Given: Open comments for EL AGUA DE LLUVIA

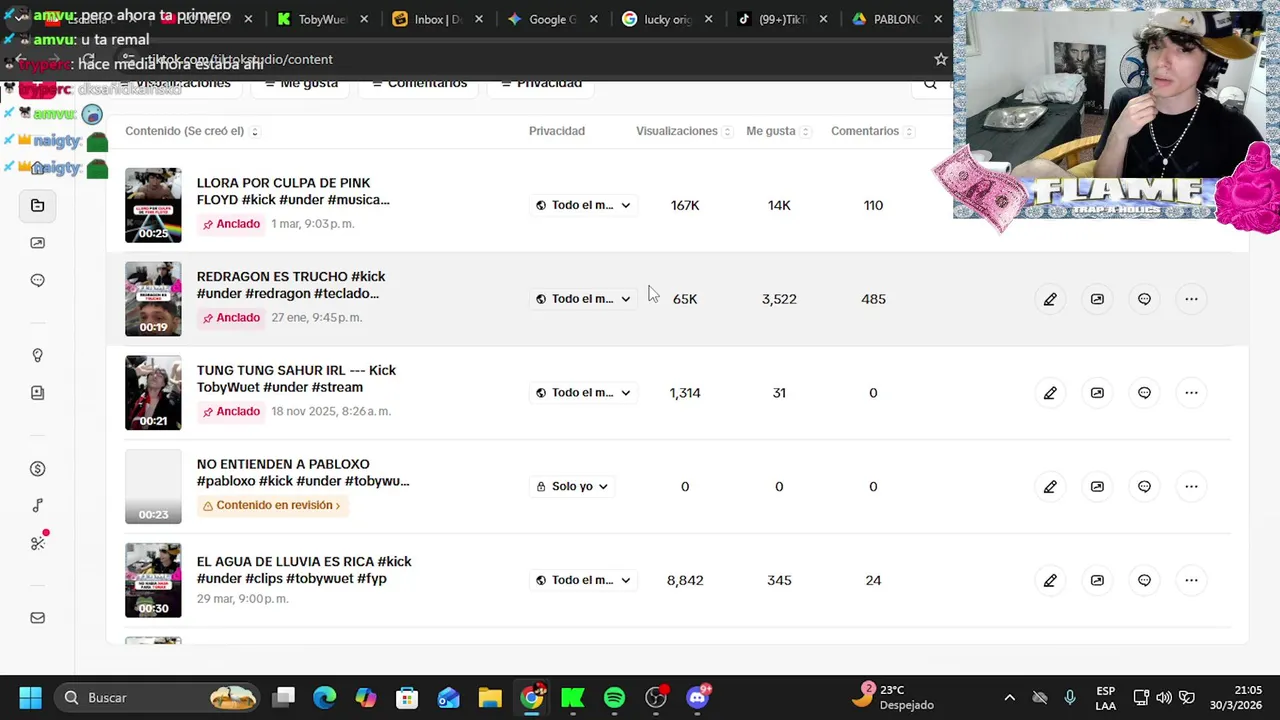Looking at the screenshot, I should 1144,580.
